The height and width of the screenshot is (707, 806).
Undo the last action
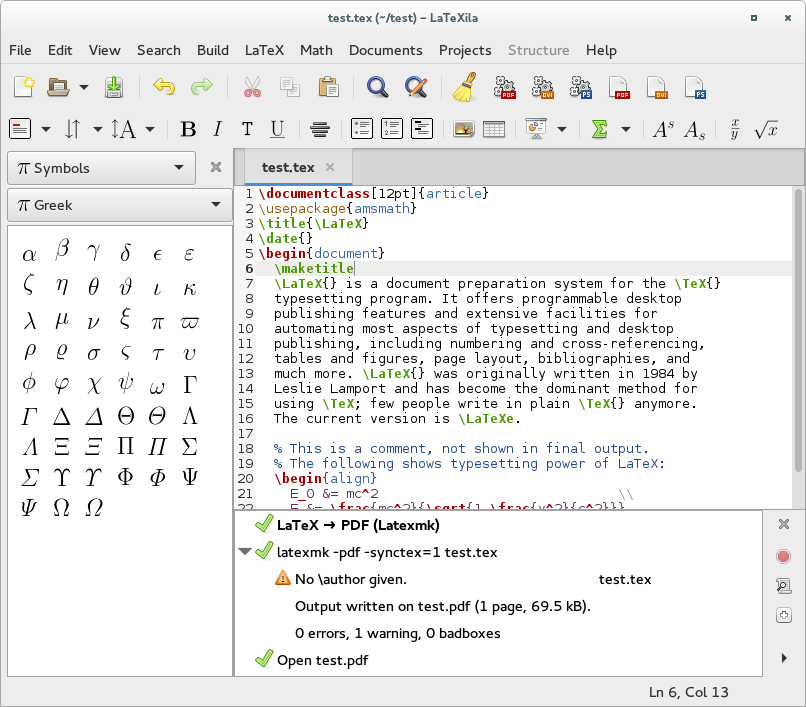point(164,87)
